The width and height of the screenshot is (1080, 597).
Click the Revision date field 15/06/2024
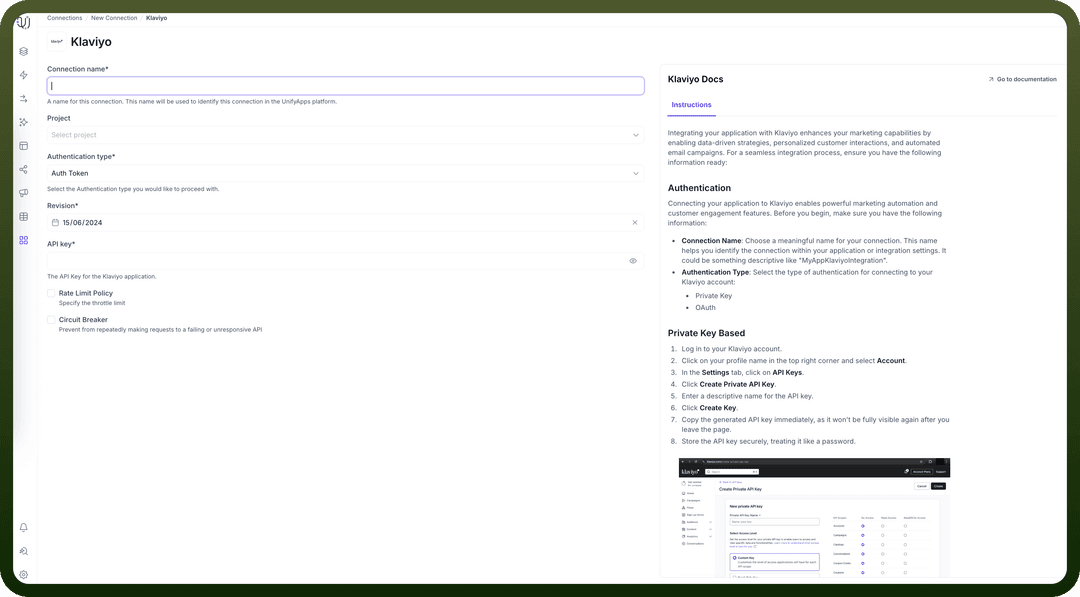(346, 222)
